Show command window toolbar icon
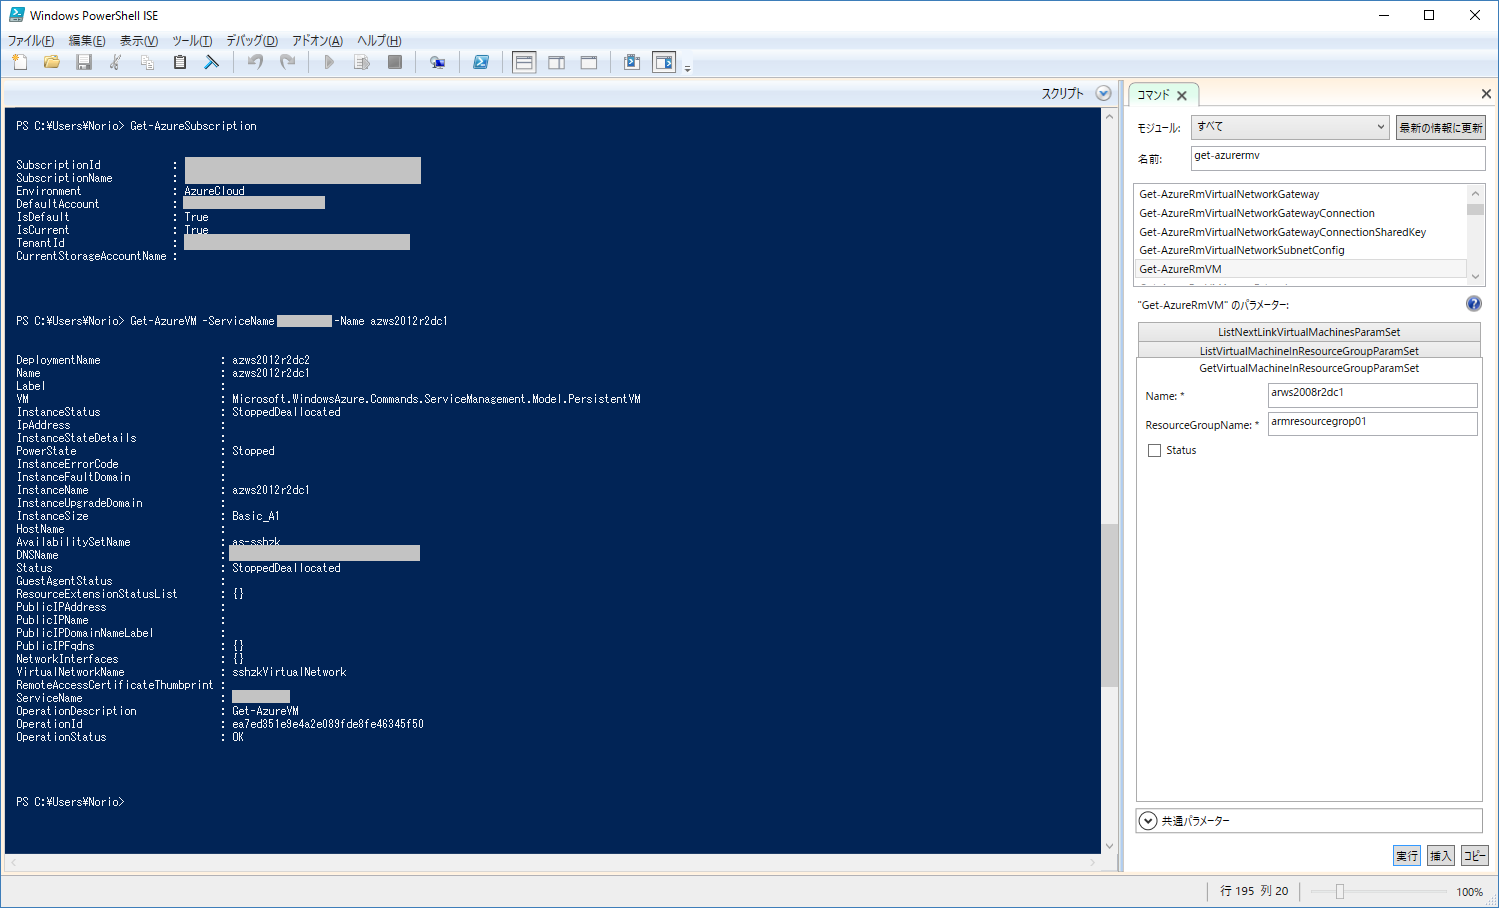 click(632, 62)
